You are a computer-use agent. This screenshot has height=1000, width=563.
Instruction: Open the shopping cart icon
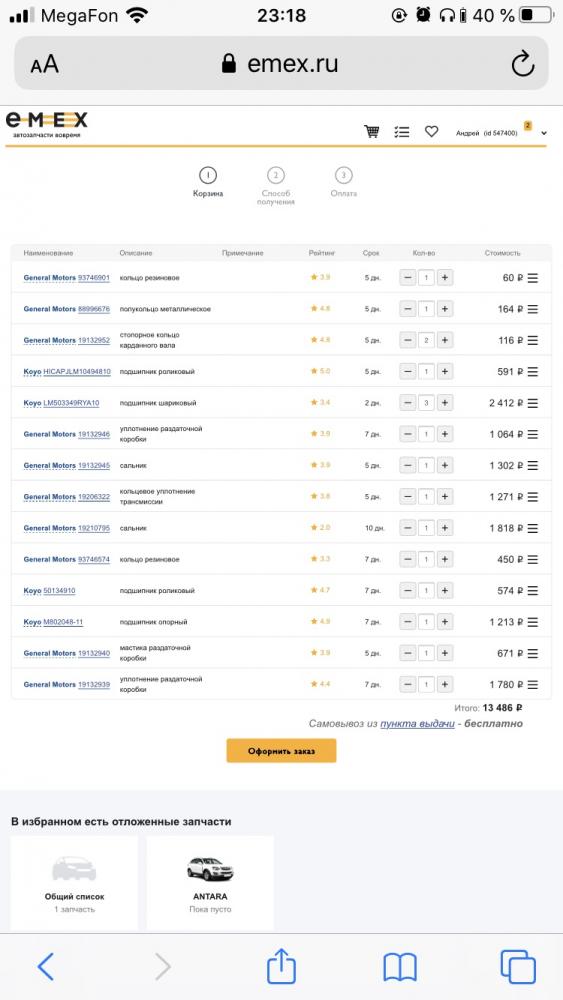pos(372,131)
